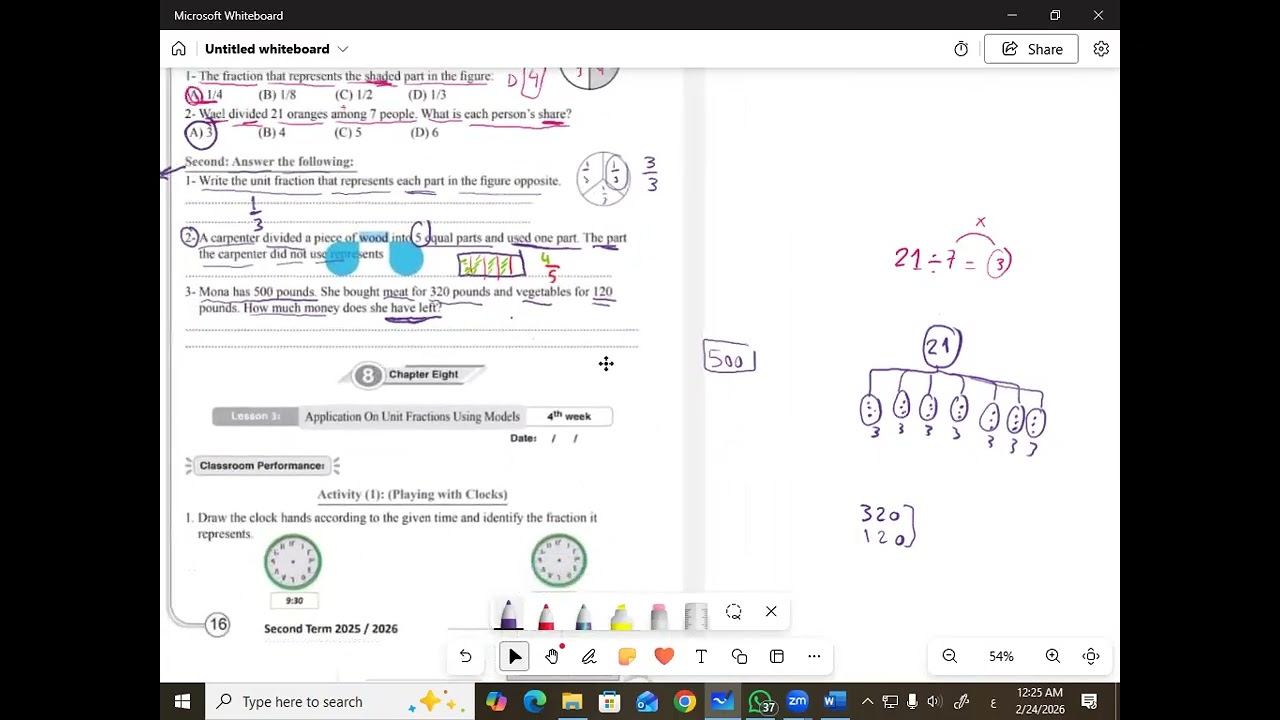Select the red pen
Image resolution: width=1280 pixels, height=720 pixels.
click(x=546, y=614)
